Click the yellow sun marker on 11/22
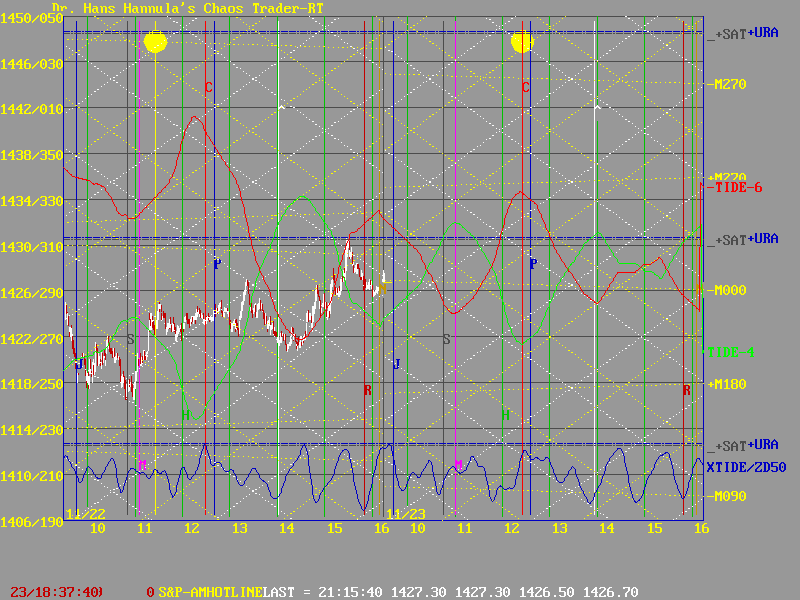Viewport: 800px width, 600px height. [x=155, y=42]
